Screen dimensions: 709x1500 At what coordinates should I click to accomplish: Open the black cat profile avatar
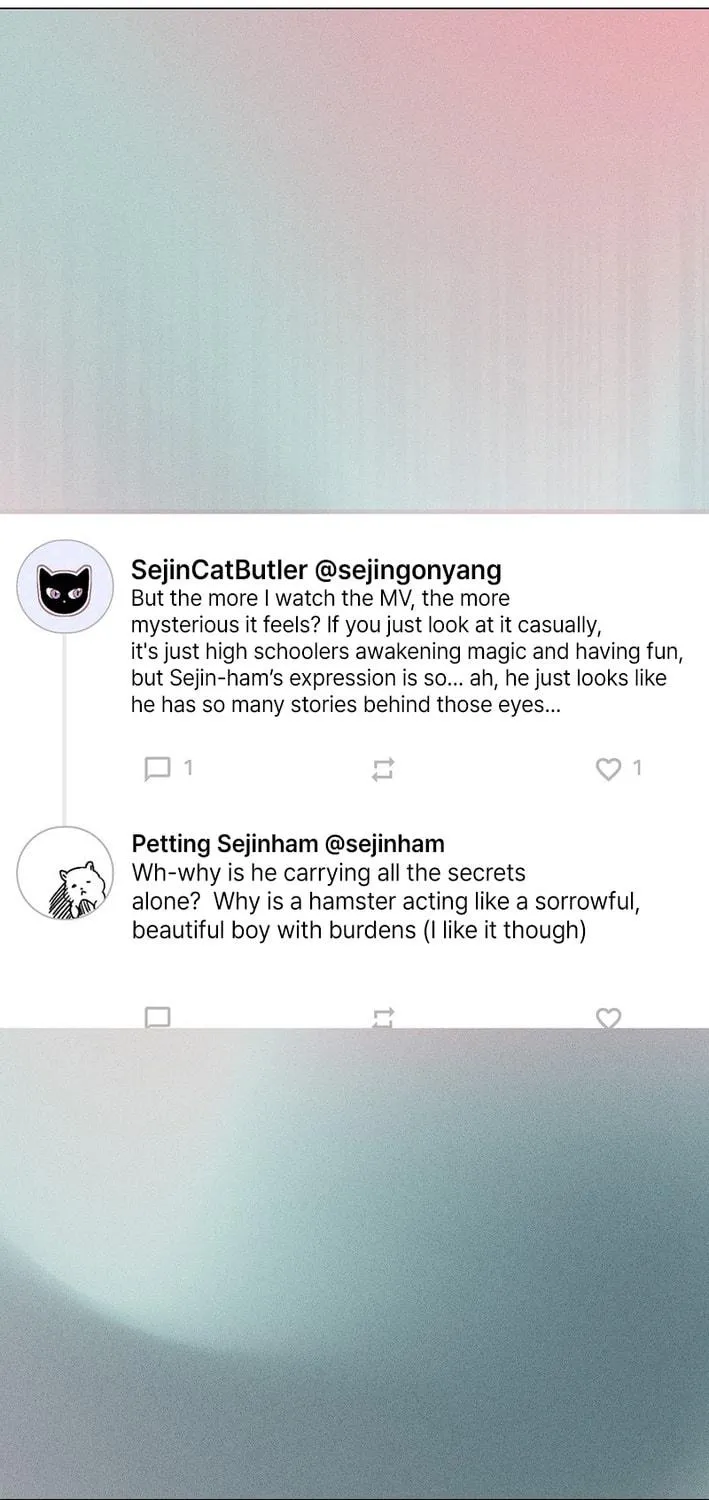[65, 587]
